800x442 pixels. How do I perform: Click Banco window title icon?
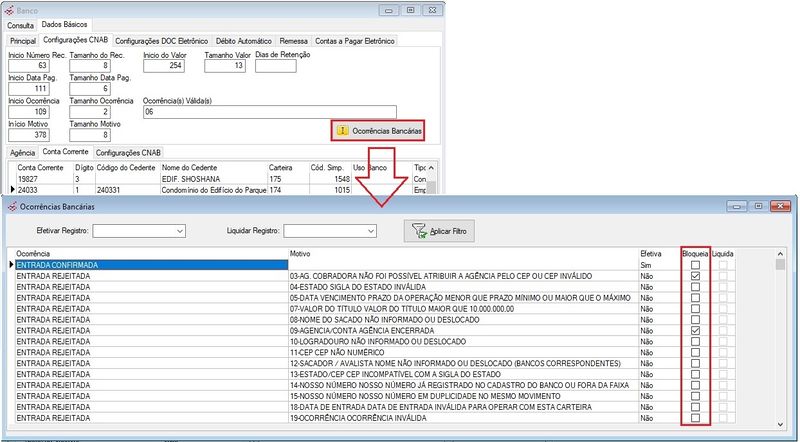point(9,10)
